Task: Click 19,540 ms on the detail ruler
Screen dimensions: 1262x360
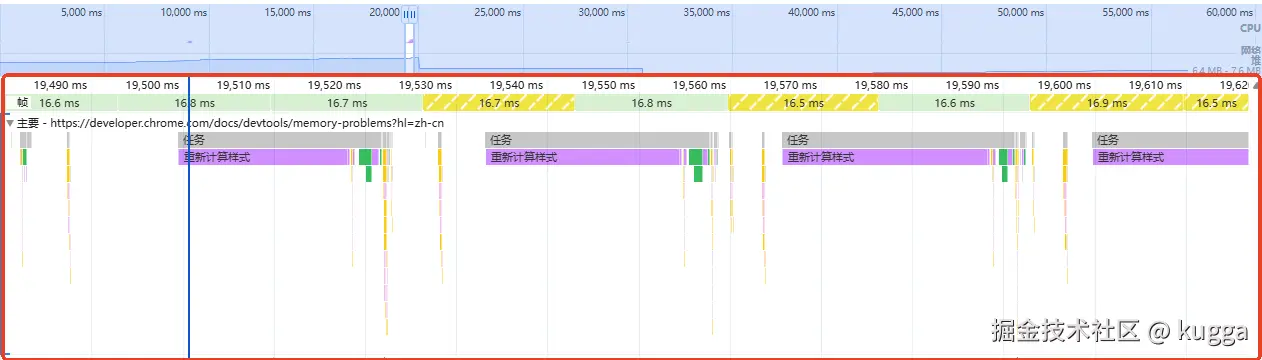Action: click(517, 85)
